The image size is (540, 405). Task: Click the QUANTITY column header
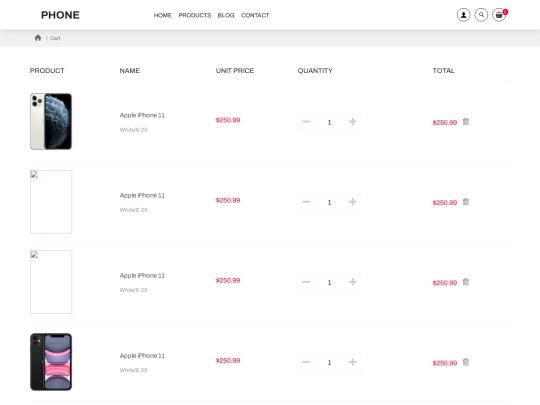point(315,71)
